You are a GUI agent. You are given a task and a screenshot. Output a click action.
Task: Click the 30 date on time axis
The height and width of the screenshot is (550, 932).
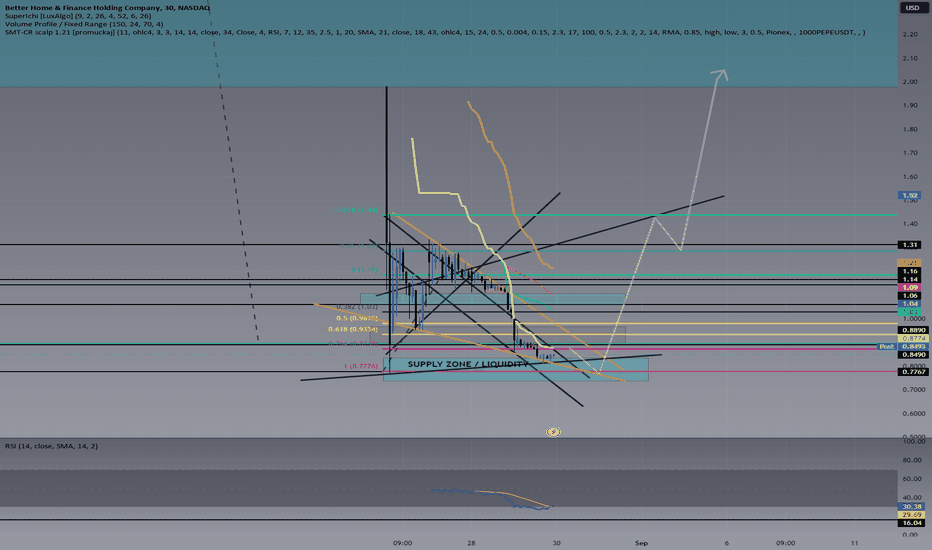point(556,543)
